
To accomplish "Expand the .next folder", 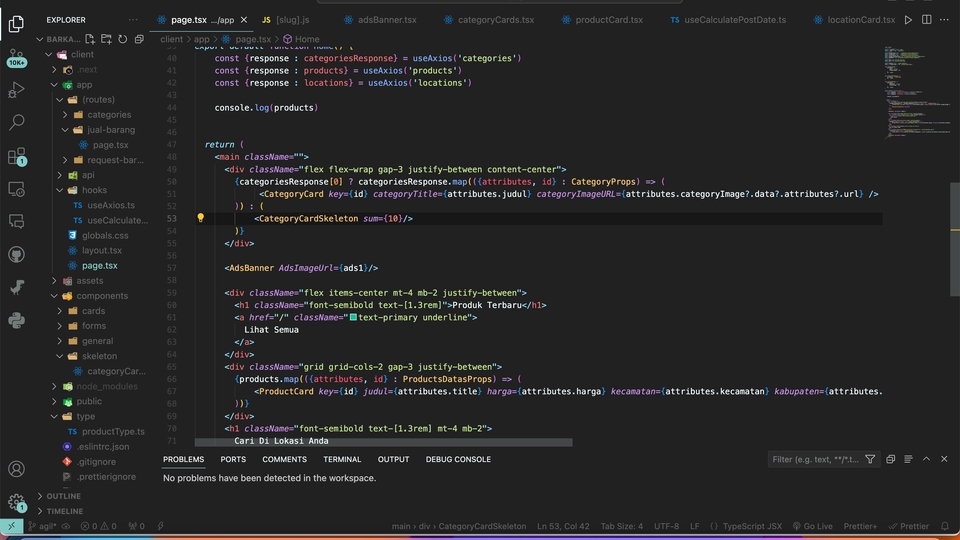I will pyautogui.click(x=54, y=70).
